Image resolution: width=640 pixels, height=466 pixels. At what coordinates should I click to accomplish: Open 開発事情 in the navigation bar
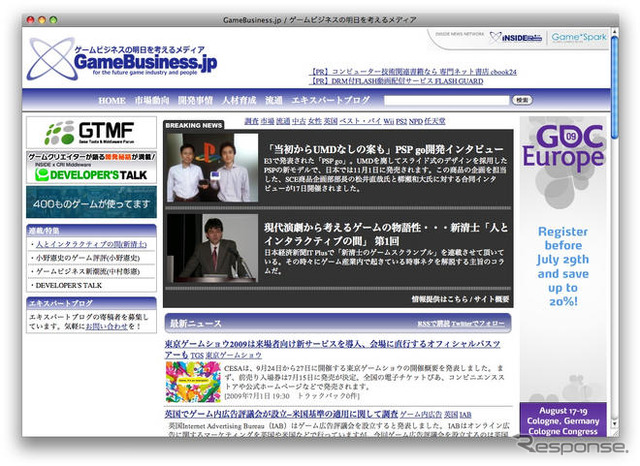click(x=195, y=100)
